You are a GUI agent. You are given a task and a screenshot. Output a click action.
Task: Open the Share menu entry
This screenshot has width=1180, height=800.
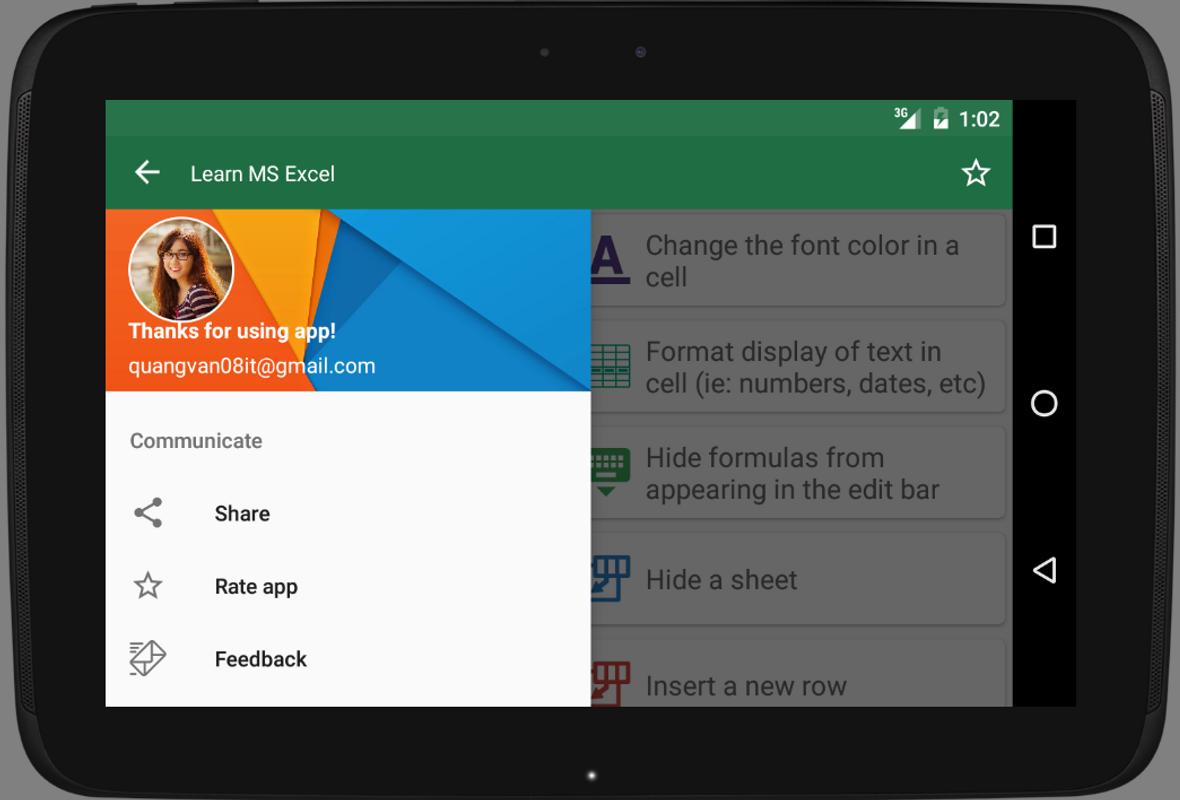348,513
